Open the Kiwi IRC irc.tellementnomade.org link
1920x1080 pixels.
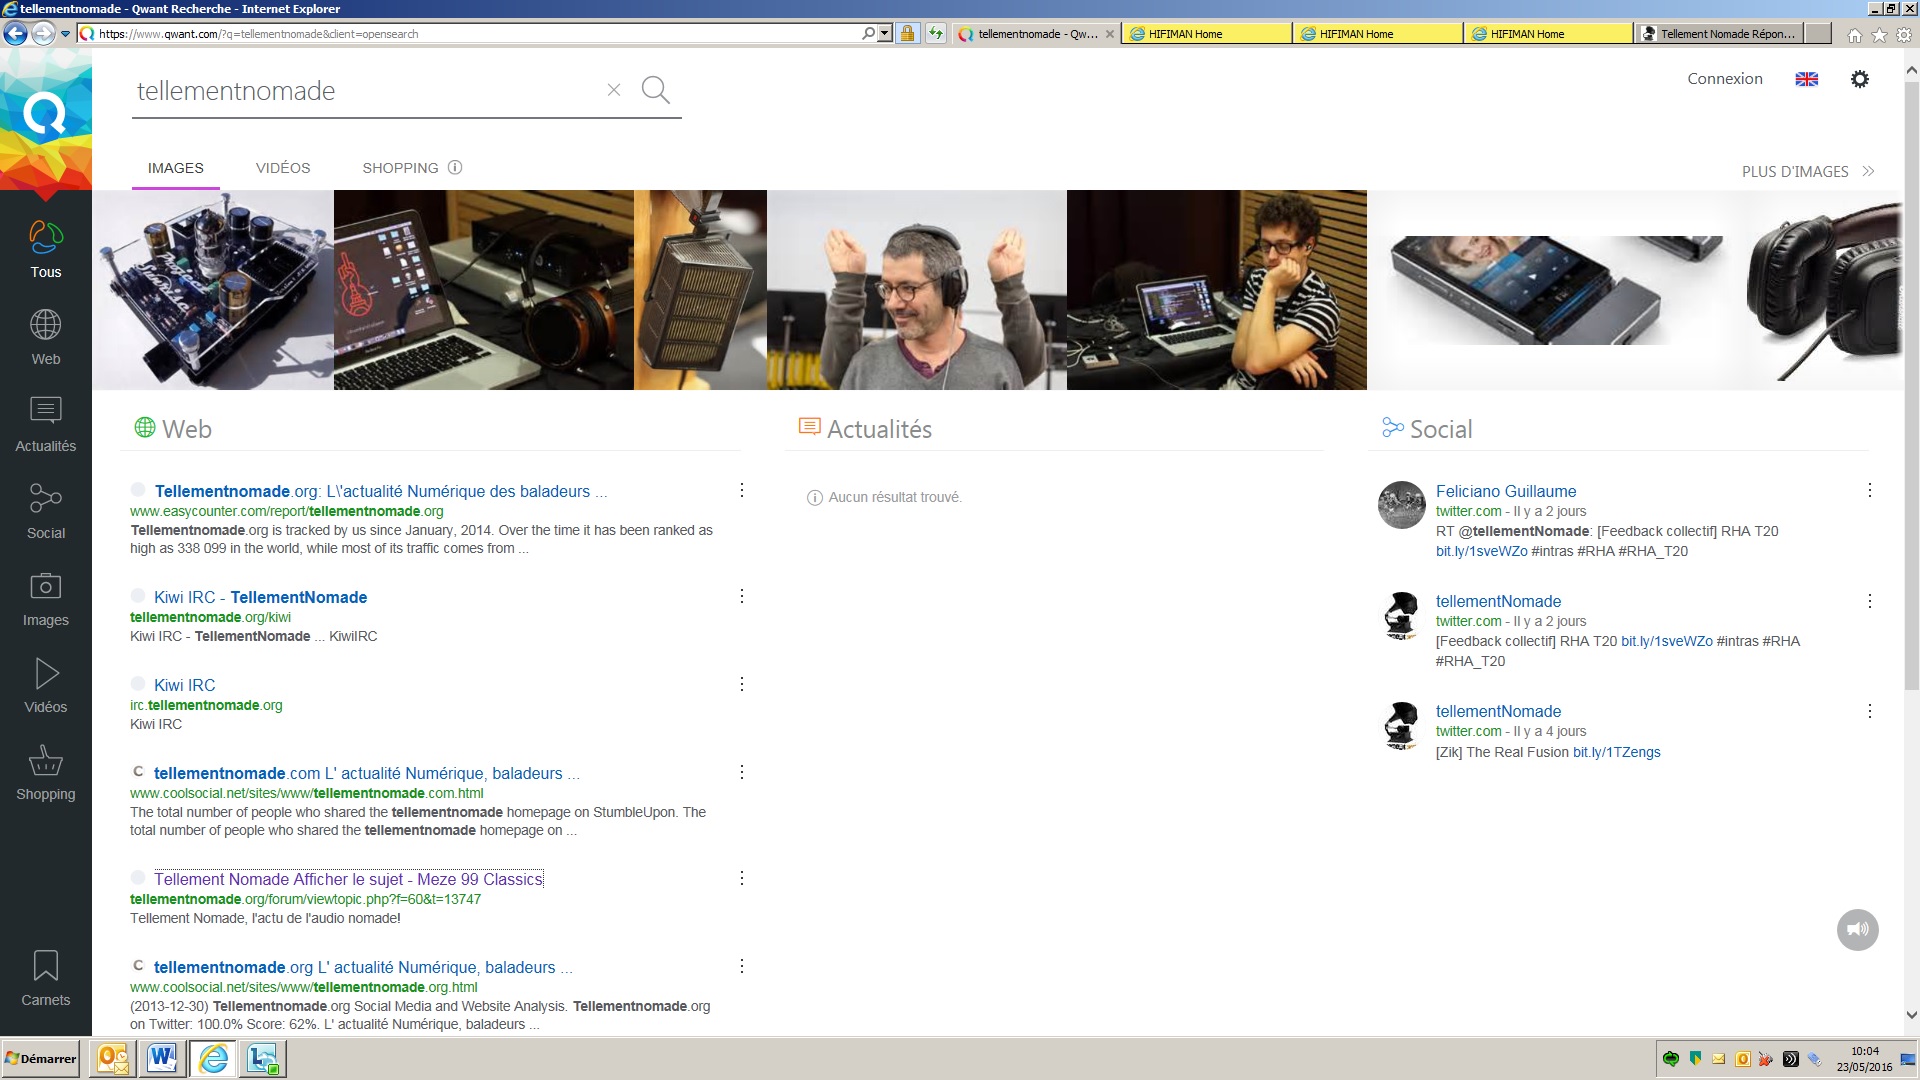click(x=184, y=685)
